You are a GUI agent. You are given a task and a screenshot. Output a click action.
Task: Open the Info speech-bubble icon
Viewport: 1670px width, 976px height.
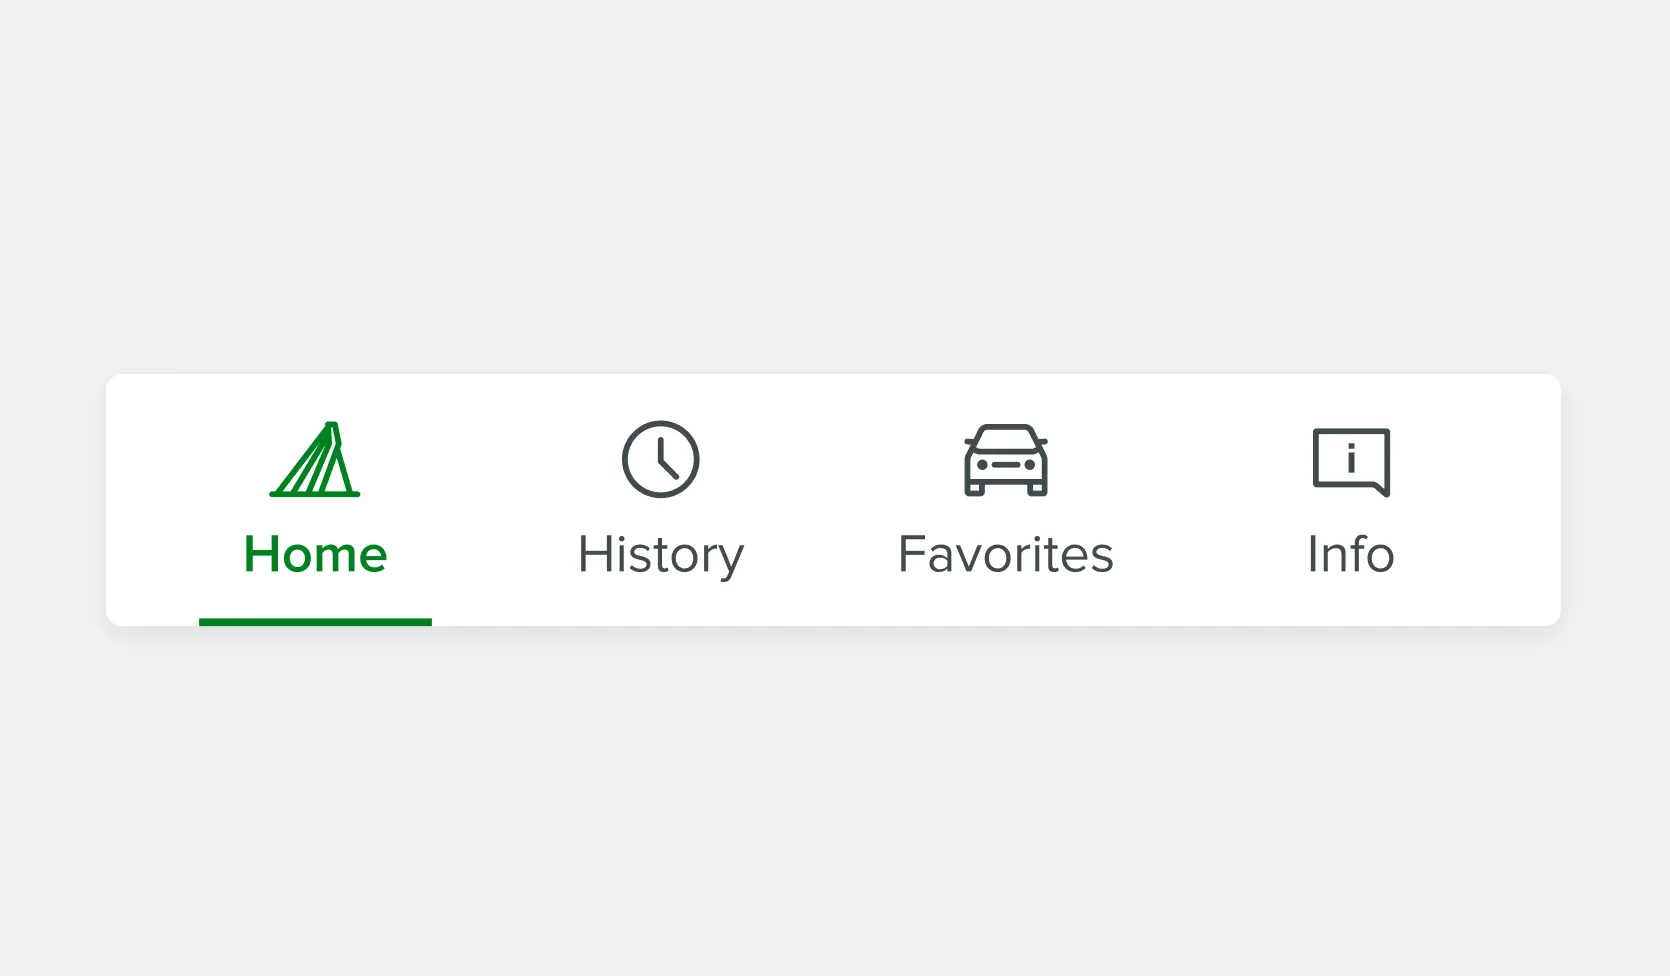(x=1351, y=461)
